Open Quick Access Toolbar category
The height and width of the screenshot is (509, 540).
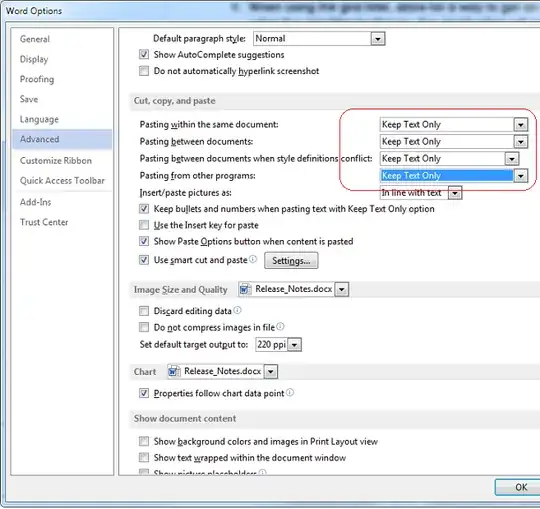[62, 180]
